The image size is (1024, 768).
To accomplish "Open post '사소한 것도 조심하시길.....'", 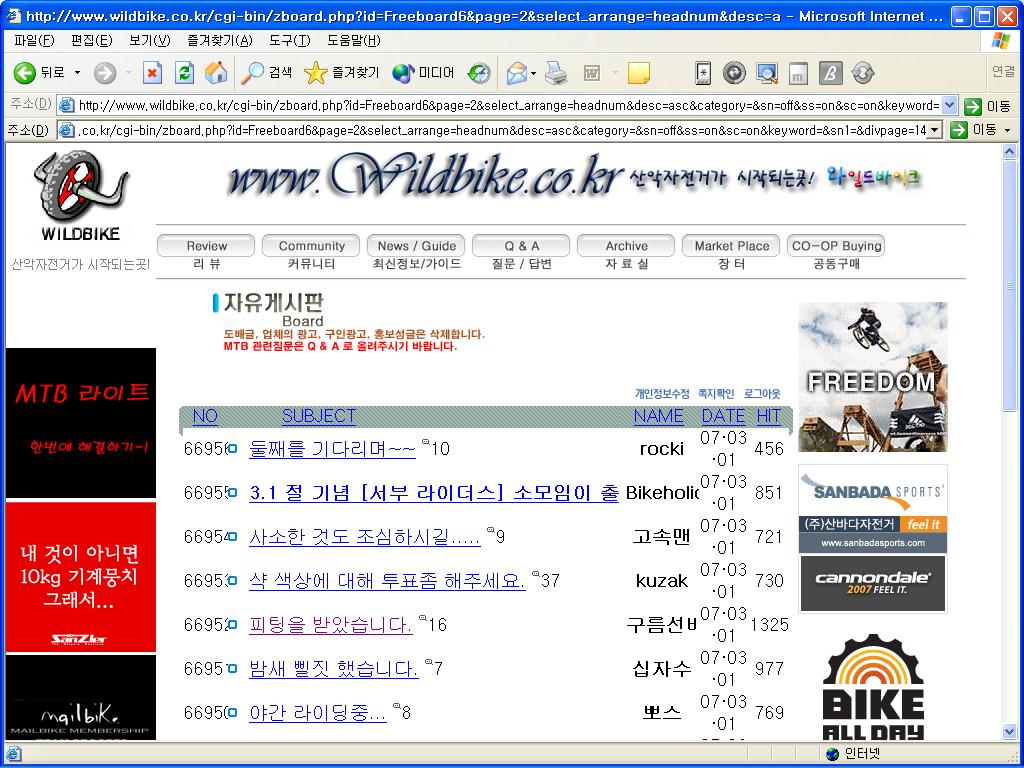I will coord(364,537).
